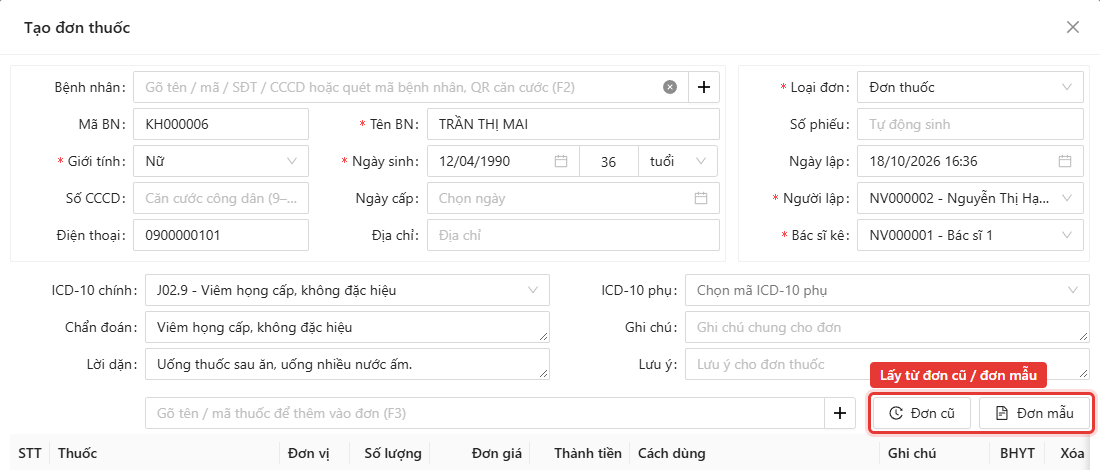Expand the Bác sĩ kê dropdown

pyautogui.click(x=970, y=235)
